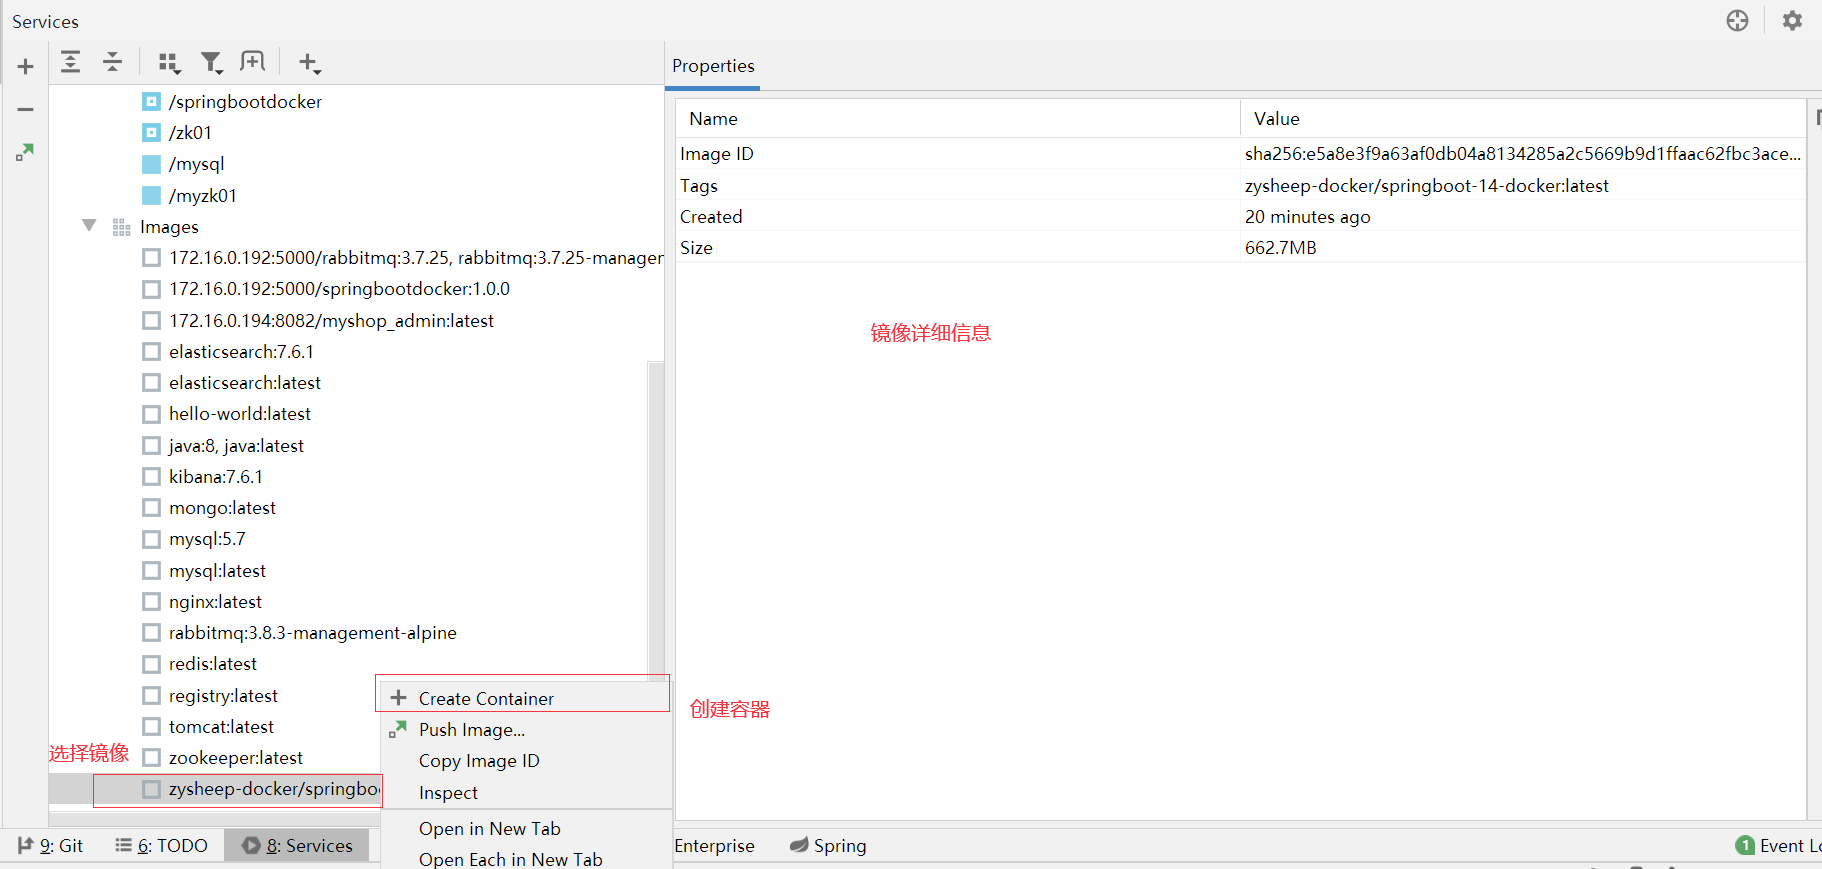Open the 9: Git tool window

click(50, 845)
